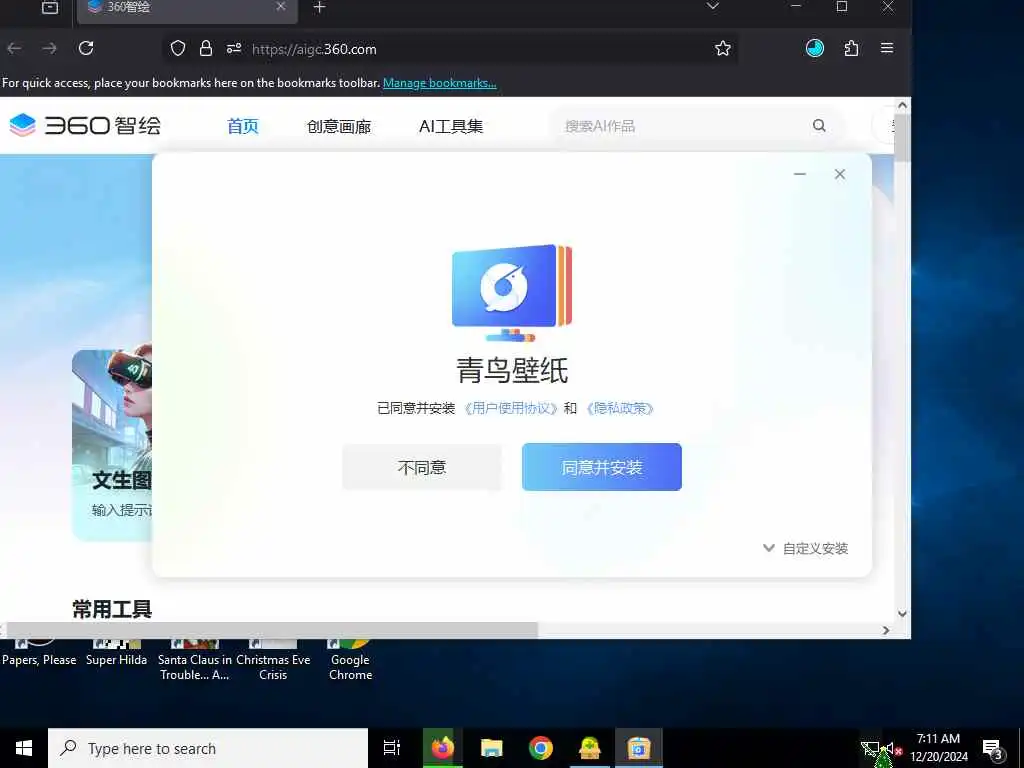This screenshot has height=768, width=1024.
Task: Open the 用户使用协议 user agreement link
Action: coord(511,408)
